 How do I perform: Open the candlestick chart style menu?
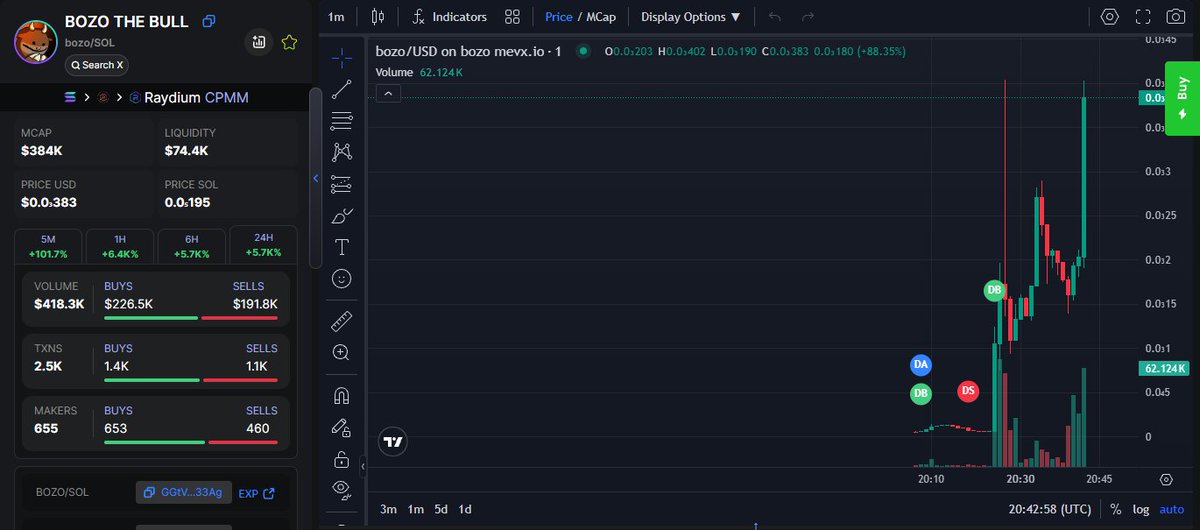pos(377,17)
